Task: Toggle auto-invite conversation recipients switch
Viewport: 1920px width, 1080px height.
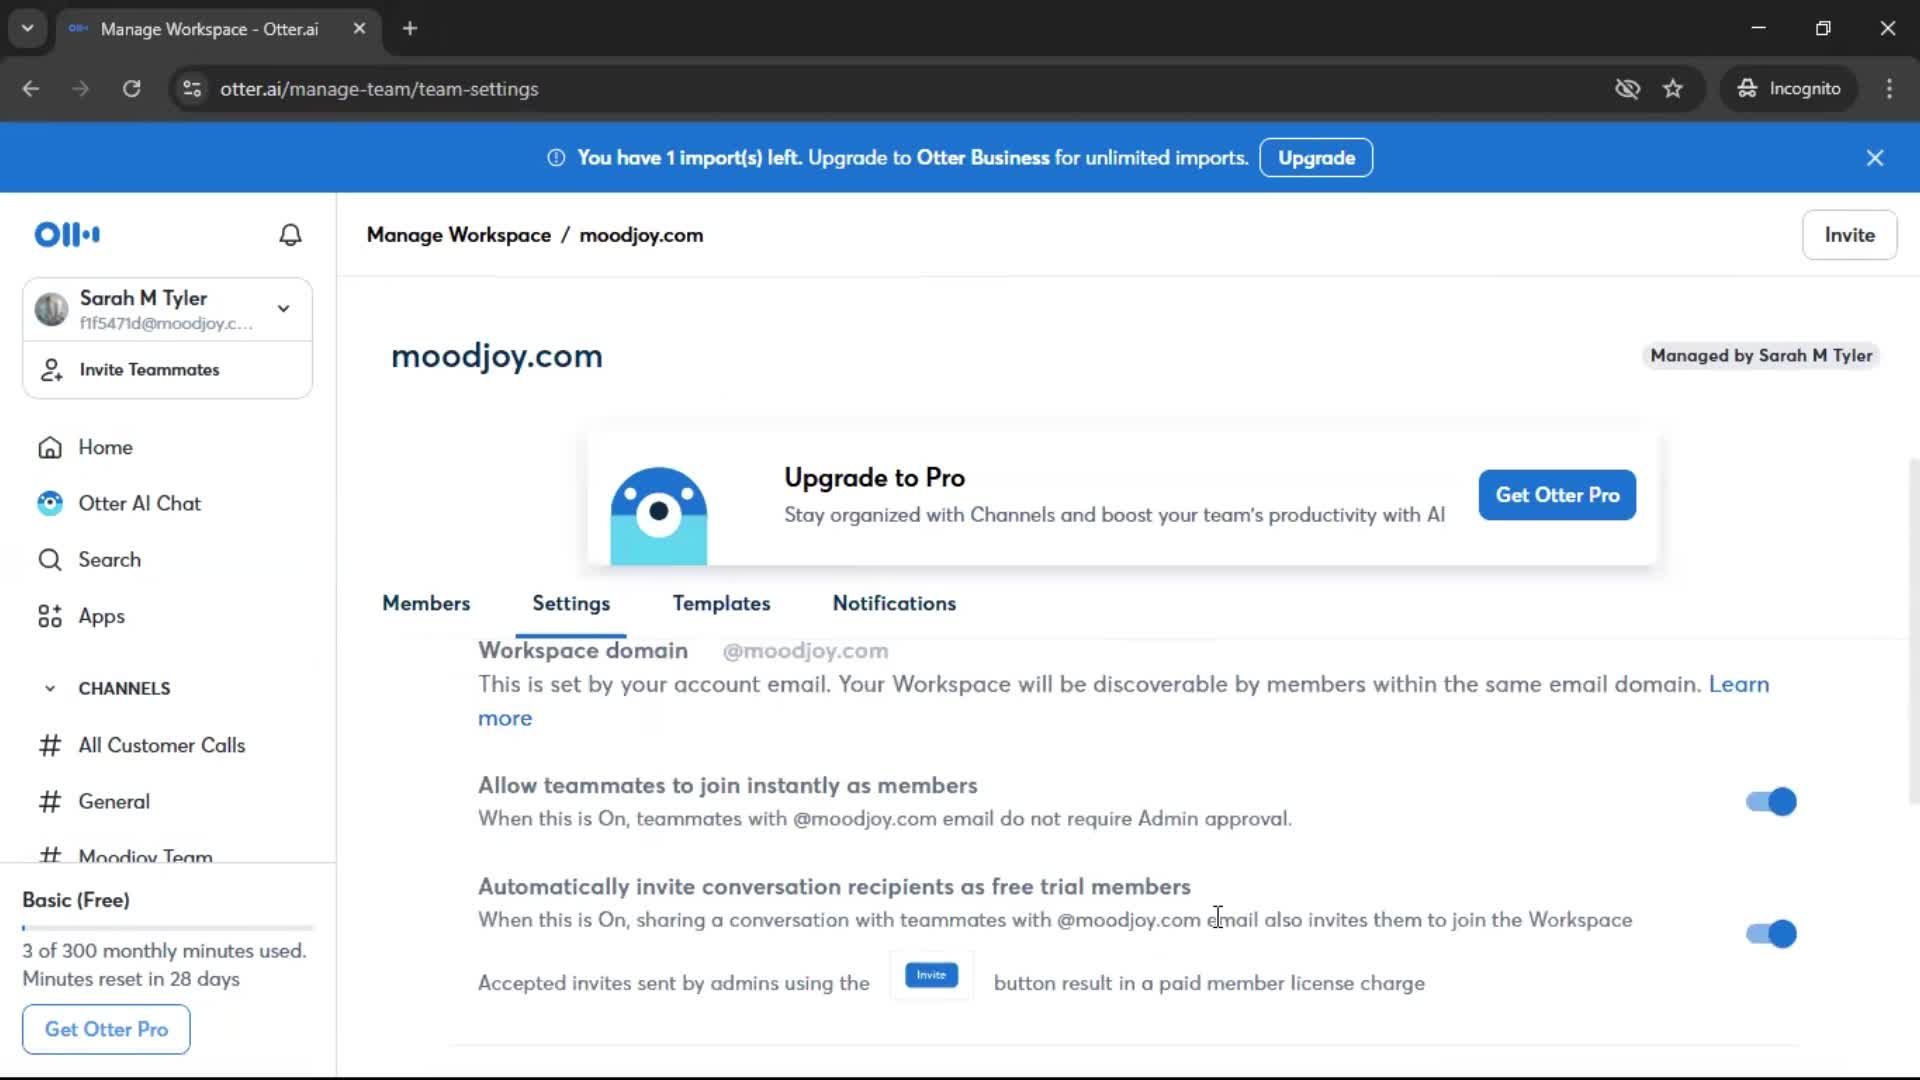Action: click(1771, 934)
